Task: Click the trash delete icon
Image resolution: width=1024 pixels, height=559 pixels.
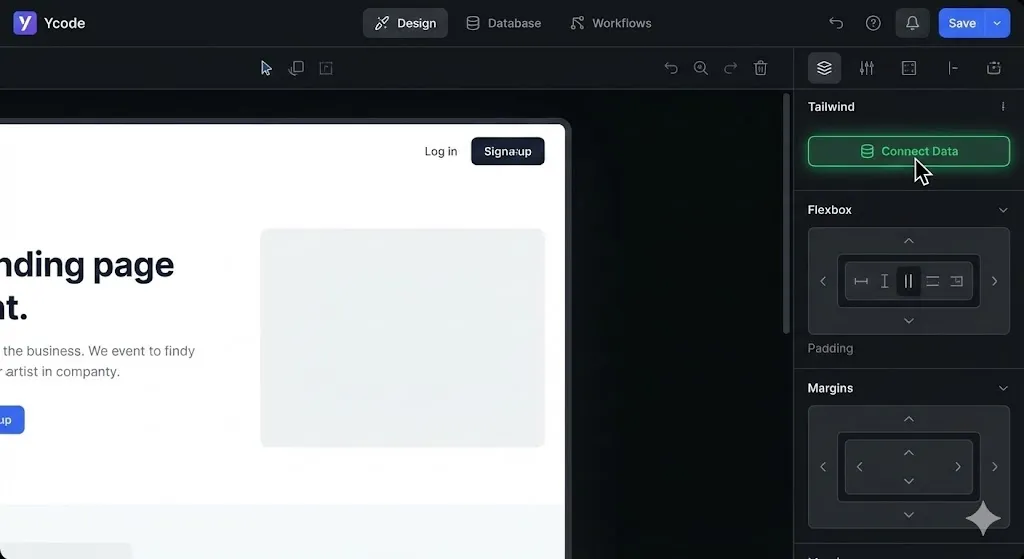Action: pos(760,68)
